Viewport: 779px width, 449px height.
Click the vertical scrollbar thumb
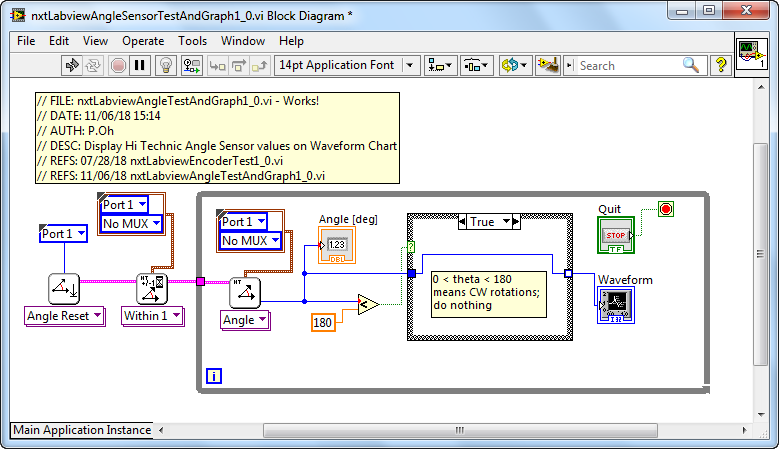point(761,254)
